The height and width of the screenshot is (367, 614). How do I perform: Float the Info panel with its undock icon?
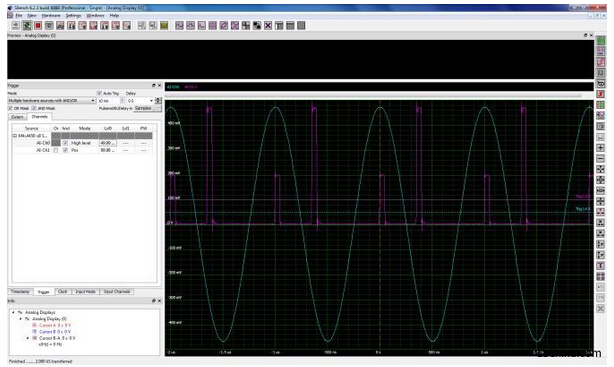pos(154,301)
